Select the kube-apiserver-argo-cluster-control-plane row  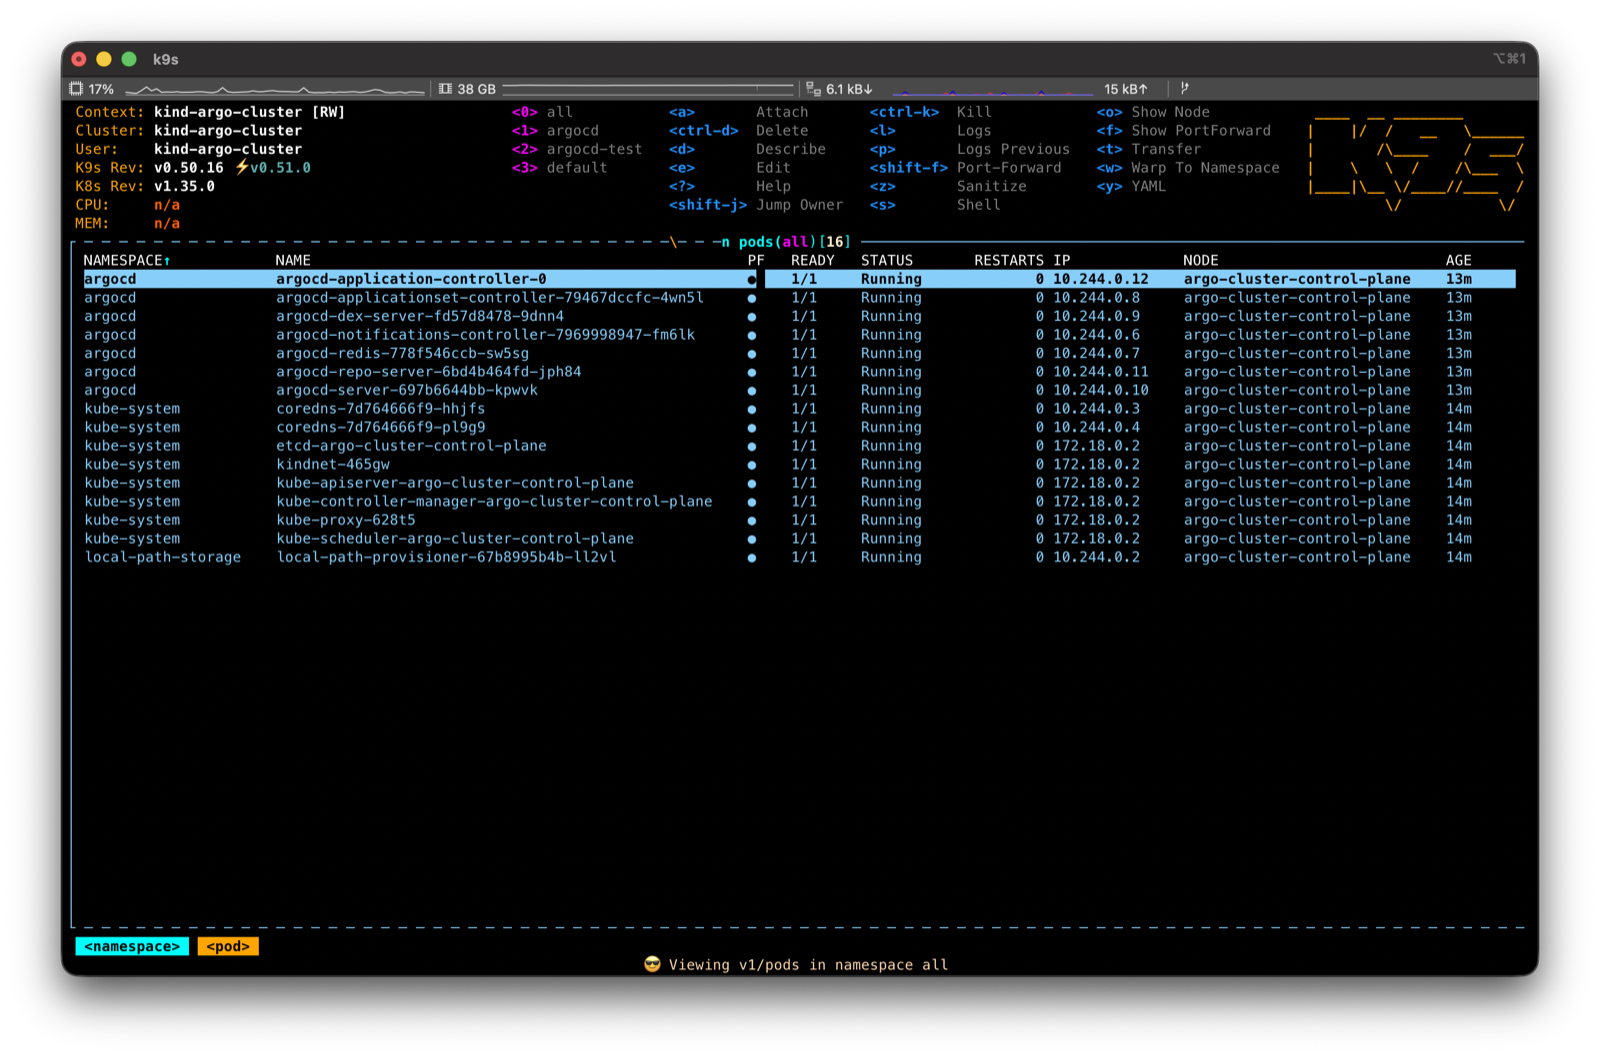click(799, 483)
